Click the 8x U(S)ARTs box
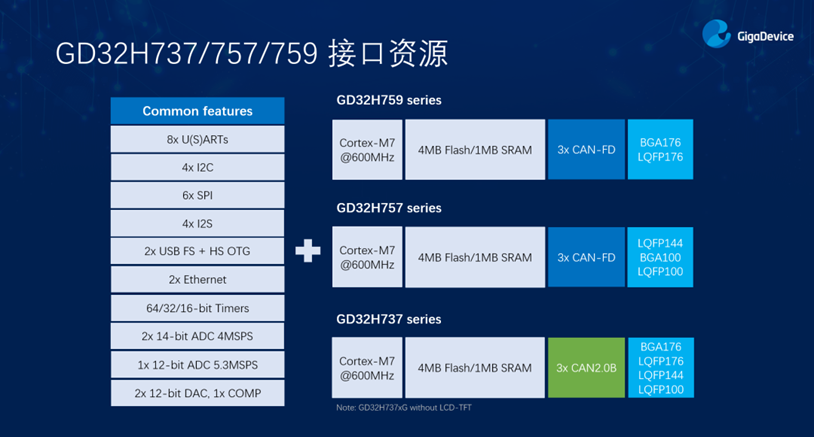The height and width of the screenshot is (437, 814). (x=197, y=139)
